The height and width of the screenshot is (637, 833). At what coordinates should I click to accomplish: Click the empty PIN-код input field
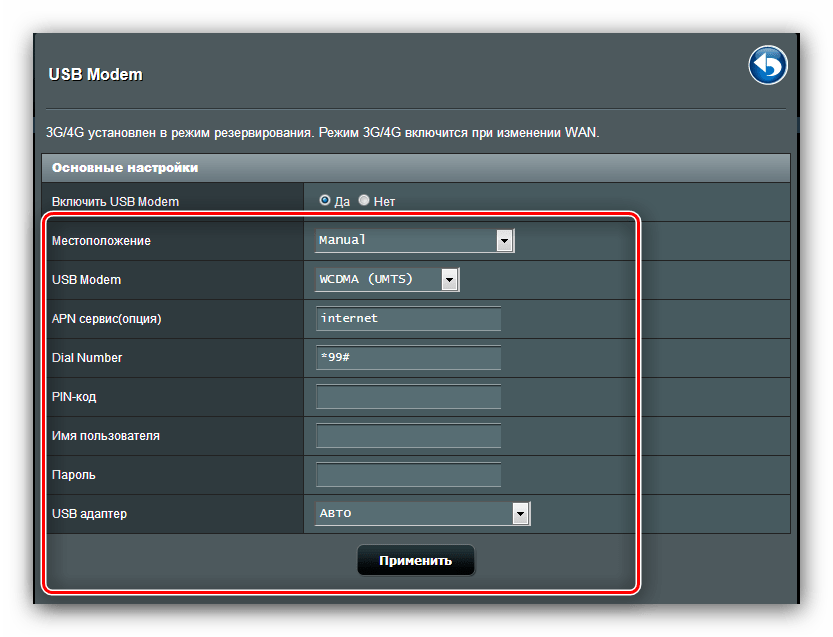pos(408,397)
